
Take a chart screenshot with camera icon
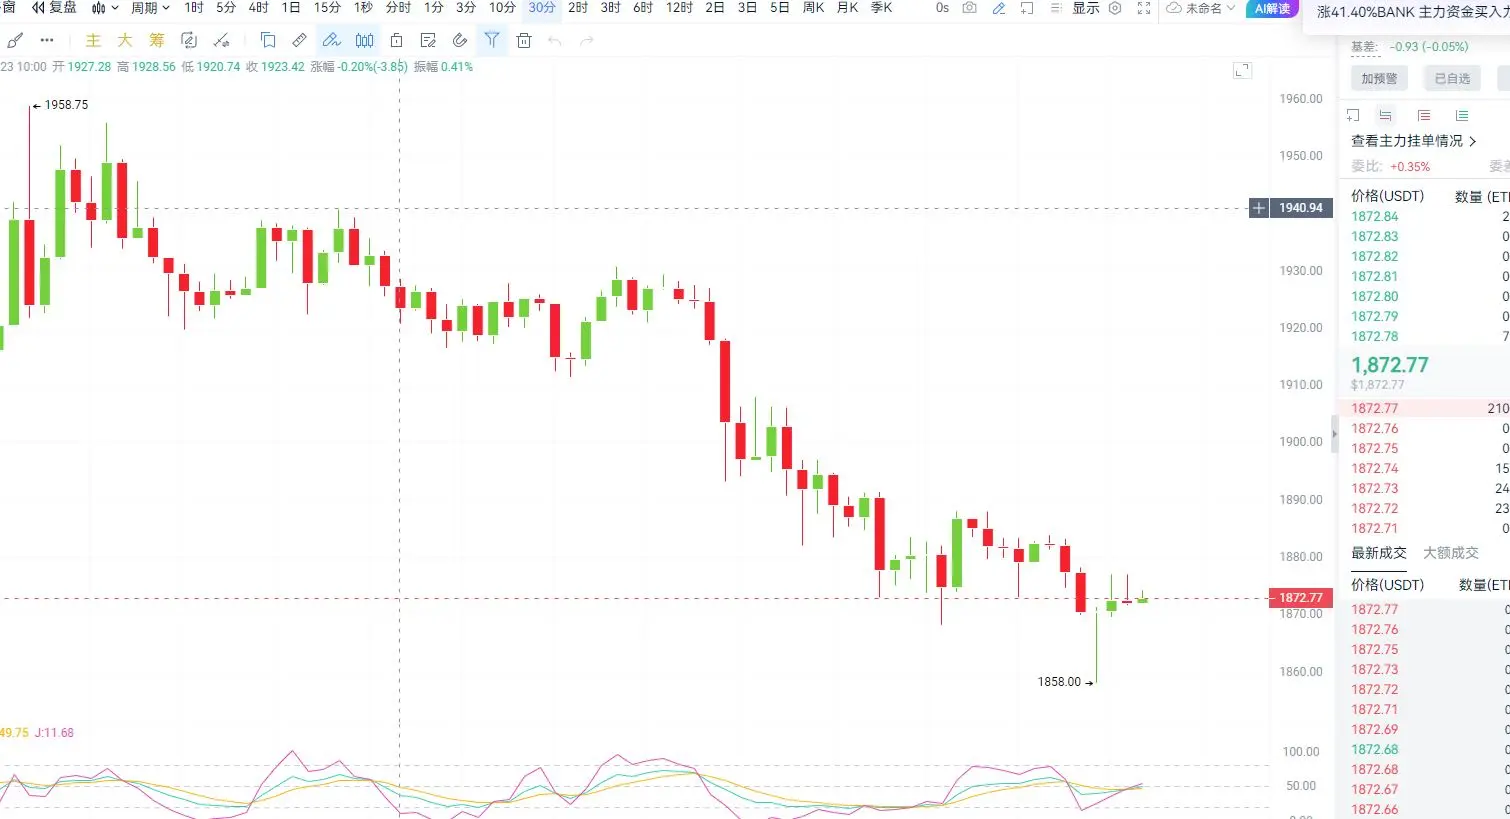pos(969,8)
